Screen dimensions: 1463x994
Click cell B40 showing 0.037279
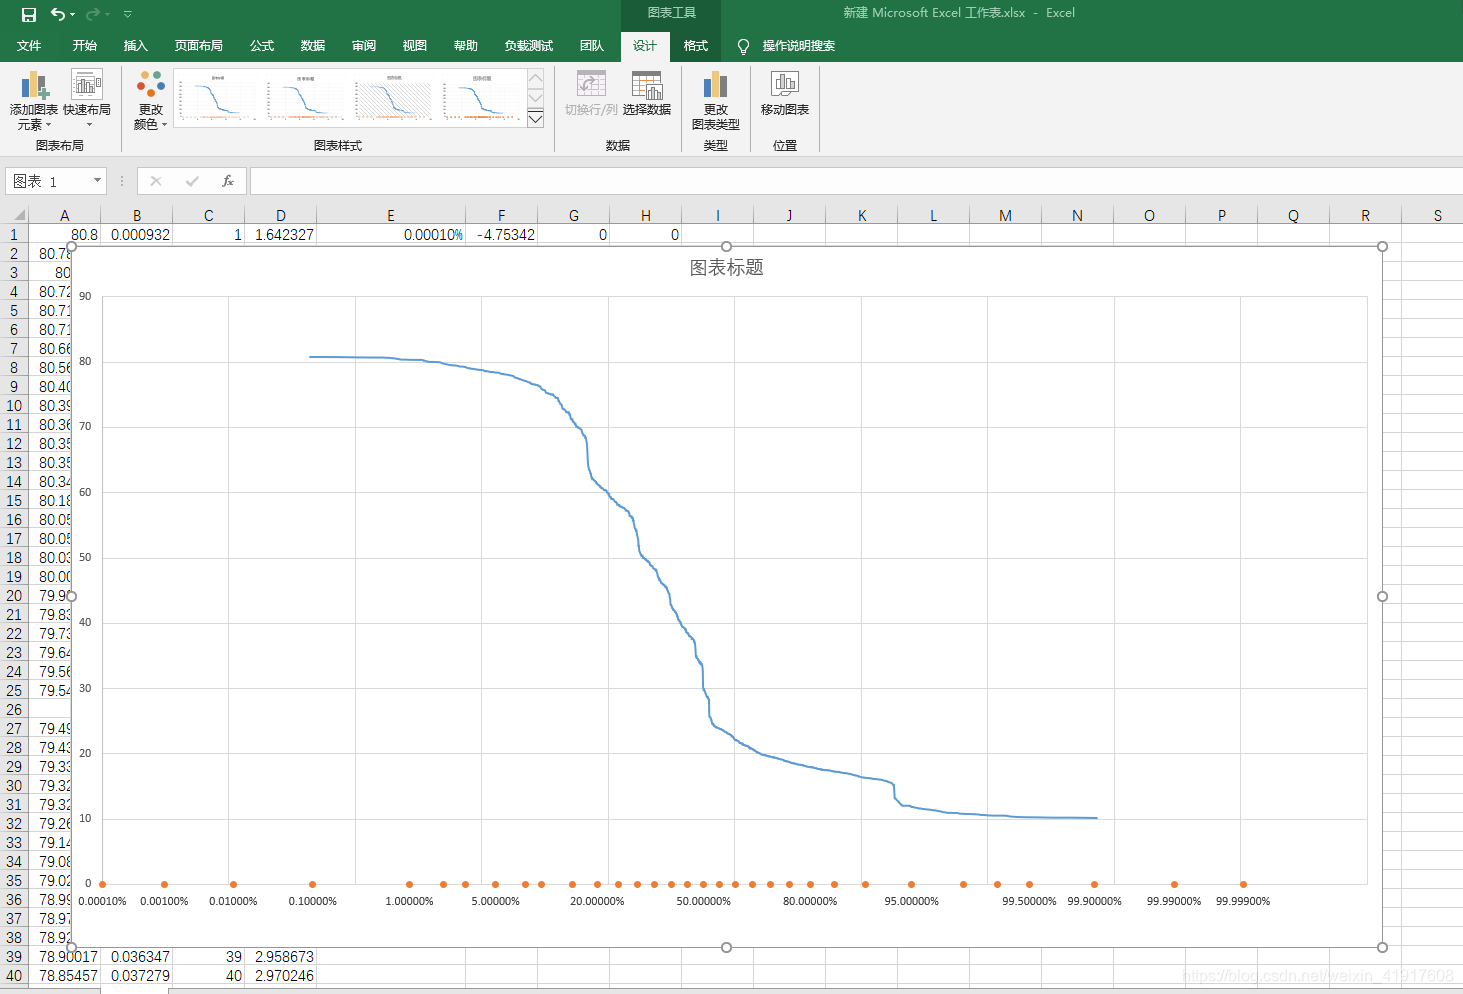(x=137, y=976)
